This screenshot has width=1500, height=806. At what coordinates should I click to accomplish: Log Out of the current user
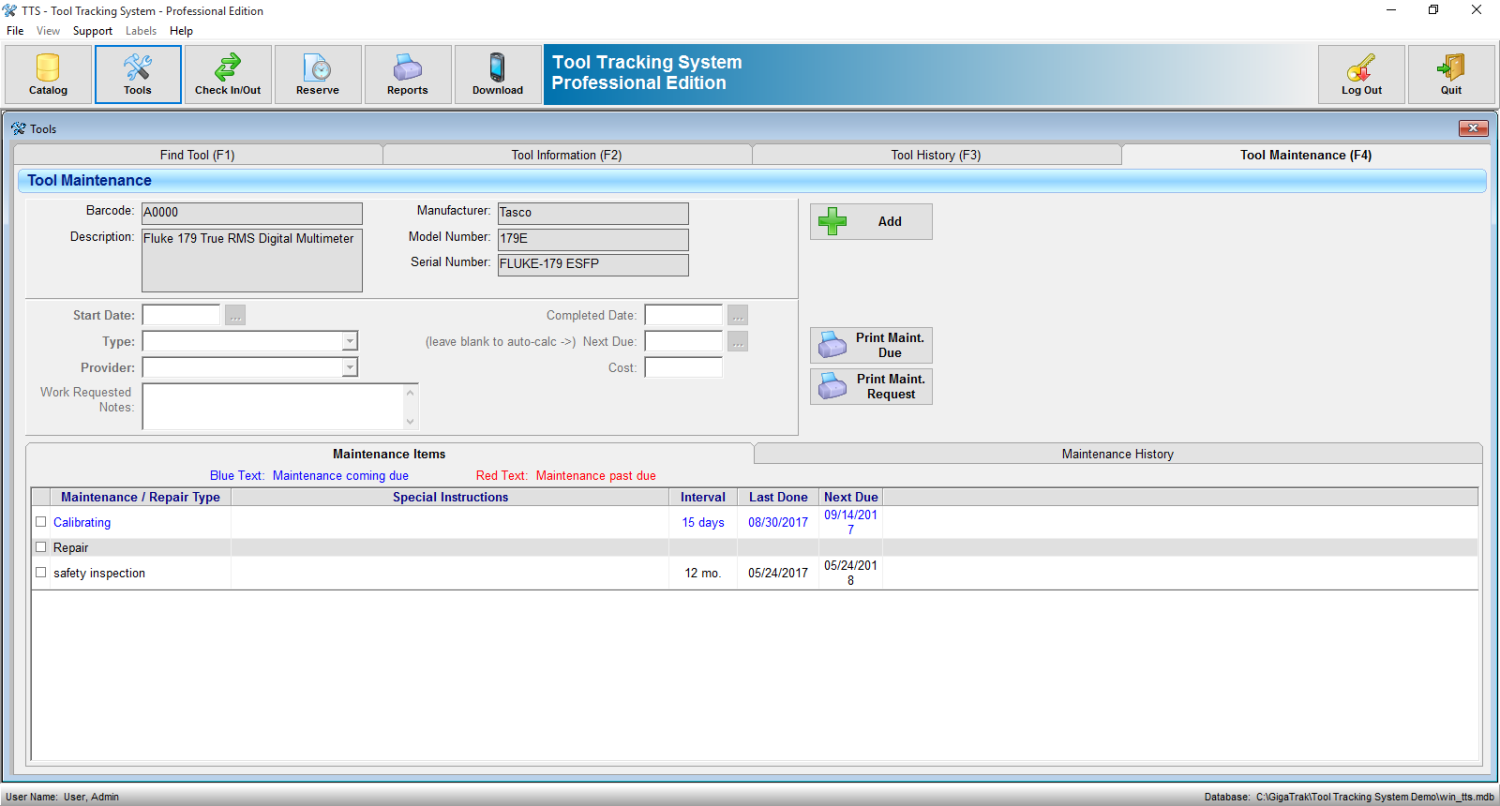pyautogui.click(x=1361, y=74)
